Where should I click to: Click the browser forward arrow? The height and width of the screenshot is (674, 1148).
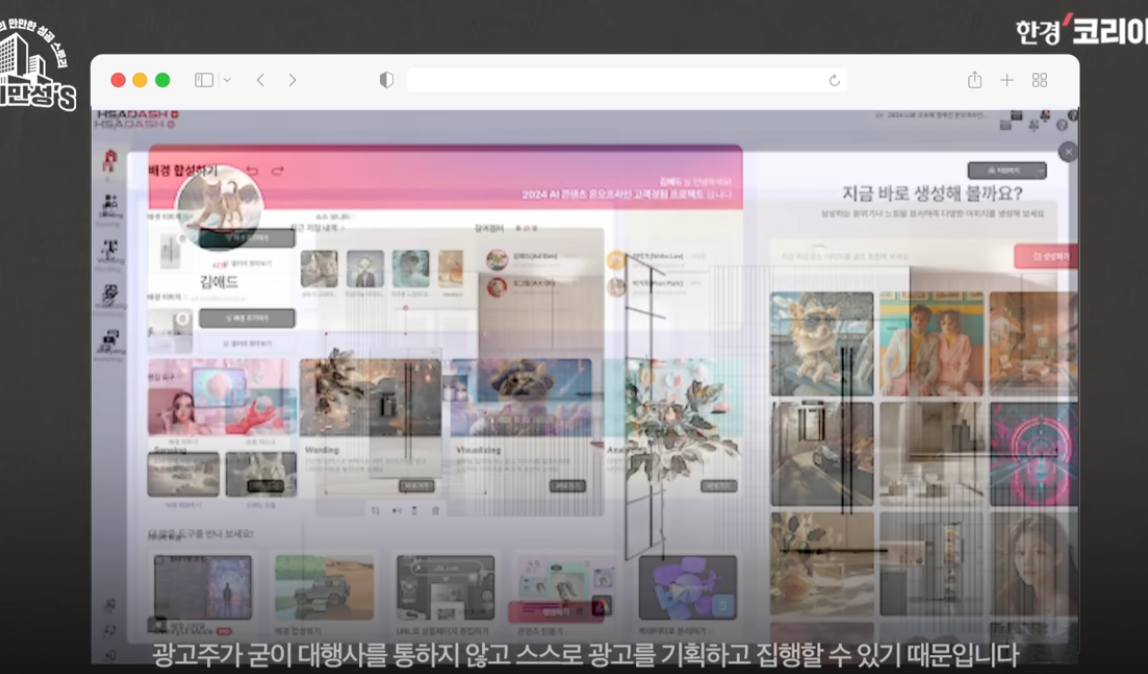pos(292,80)
